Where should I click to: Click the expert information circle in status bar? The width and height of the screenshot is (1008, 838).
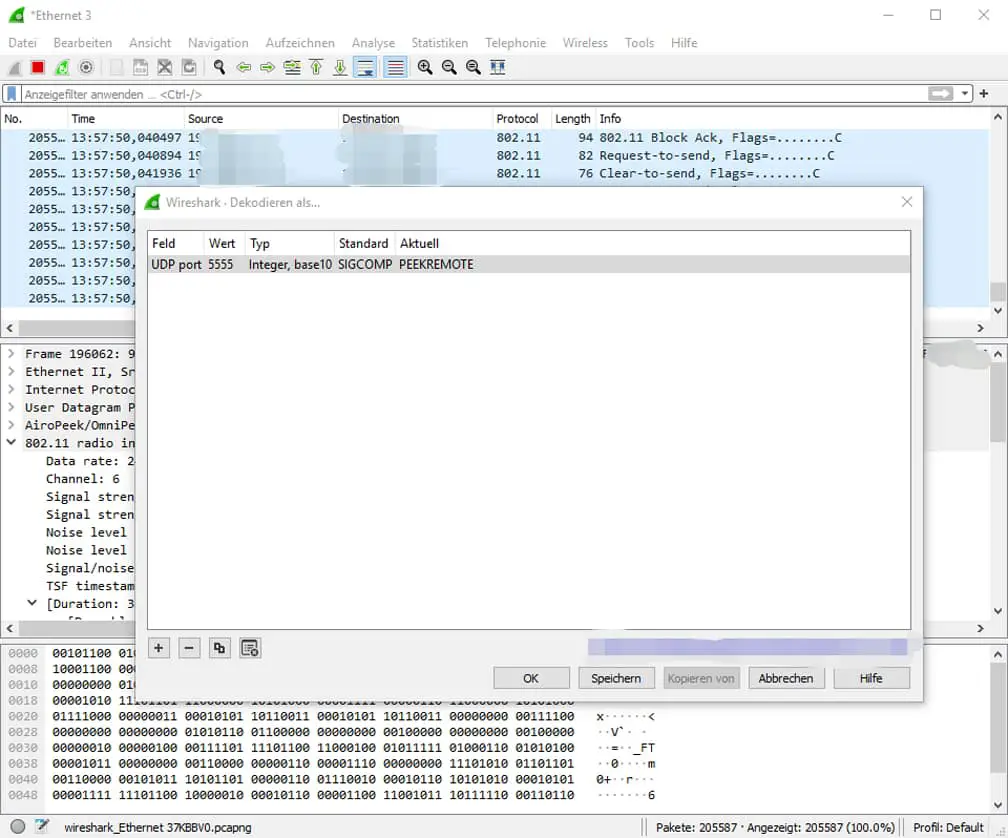click(18, 827)
